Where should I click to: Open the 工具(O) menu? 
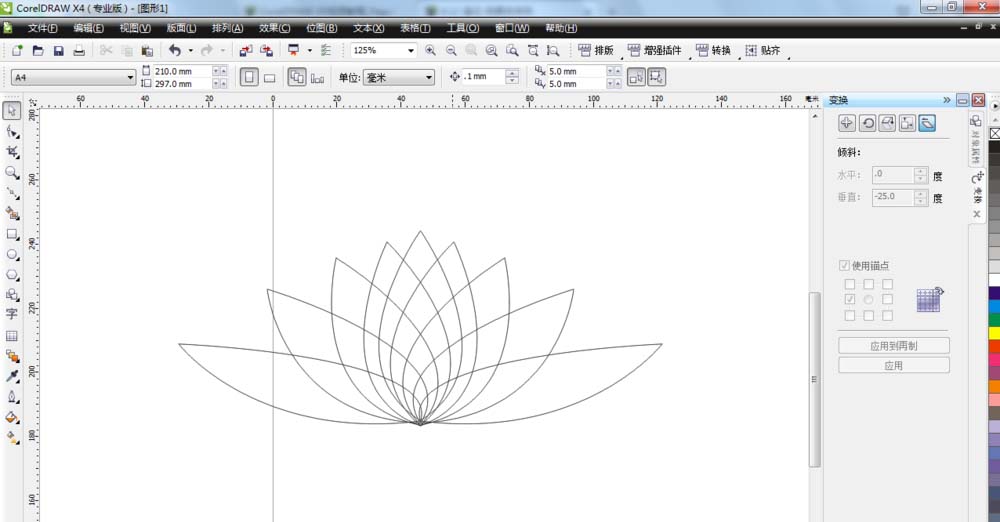point(463,28)
